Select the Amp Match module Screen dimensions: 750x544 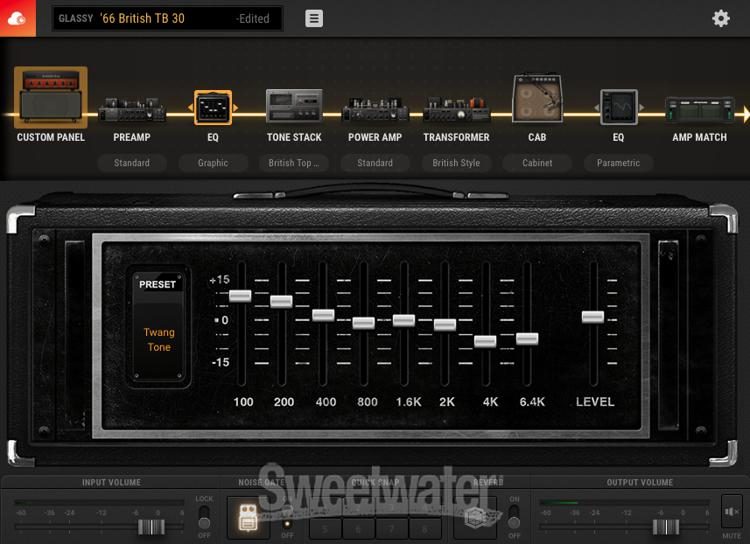[x=699, y=109]
